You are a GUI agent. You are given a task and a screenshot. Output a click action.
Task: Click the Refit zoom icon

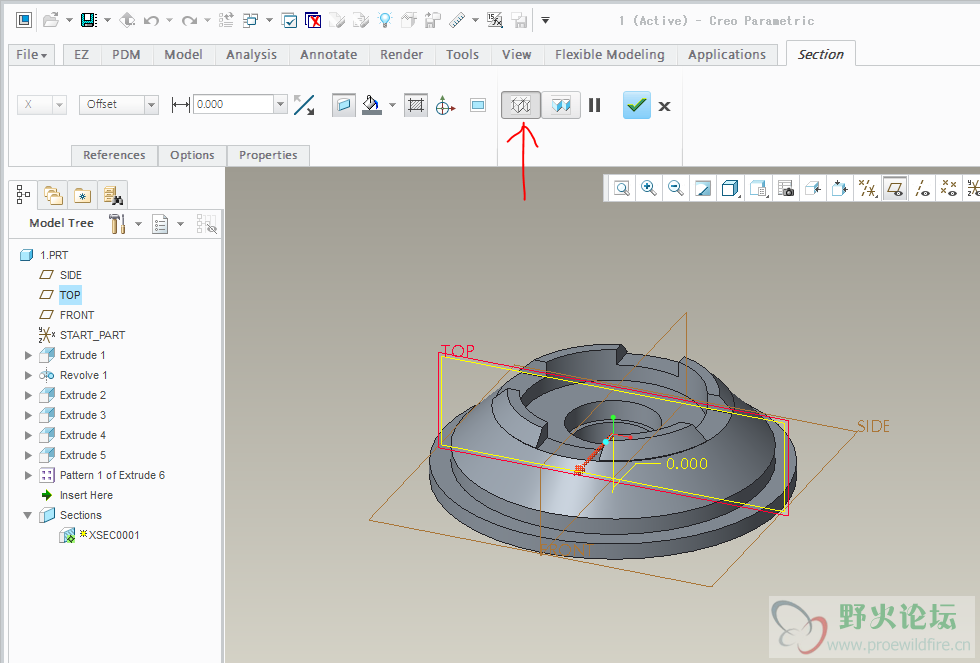click(x=622, y=188)
